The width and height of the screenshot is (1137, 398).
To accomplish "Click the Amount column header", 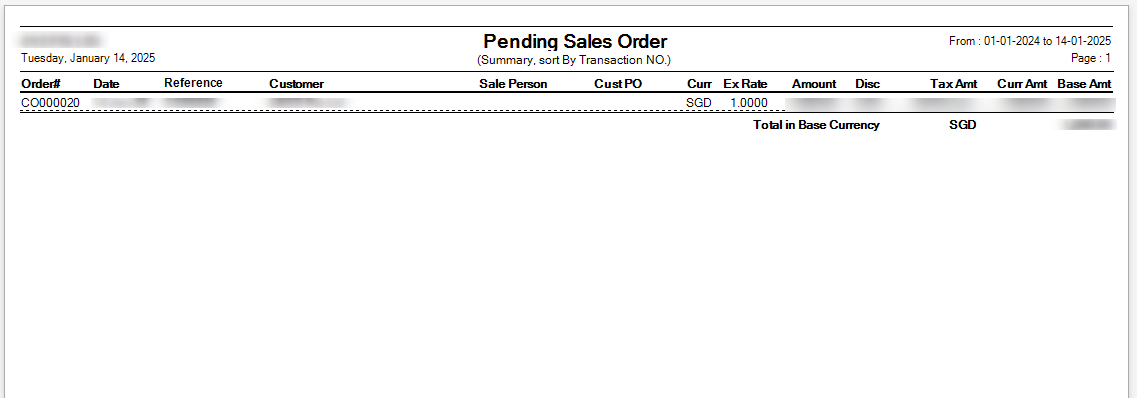I will [x=814, y=84].
